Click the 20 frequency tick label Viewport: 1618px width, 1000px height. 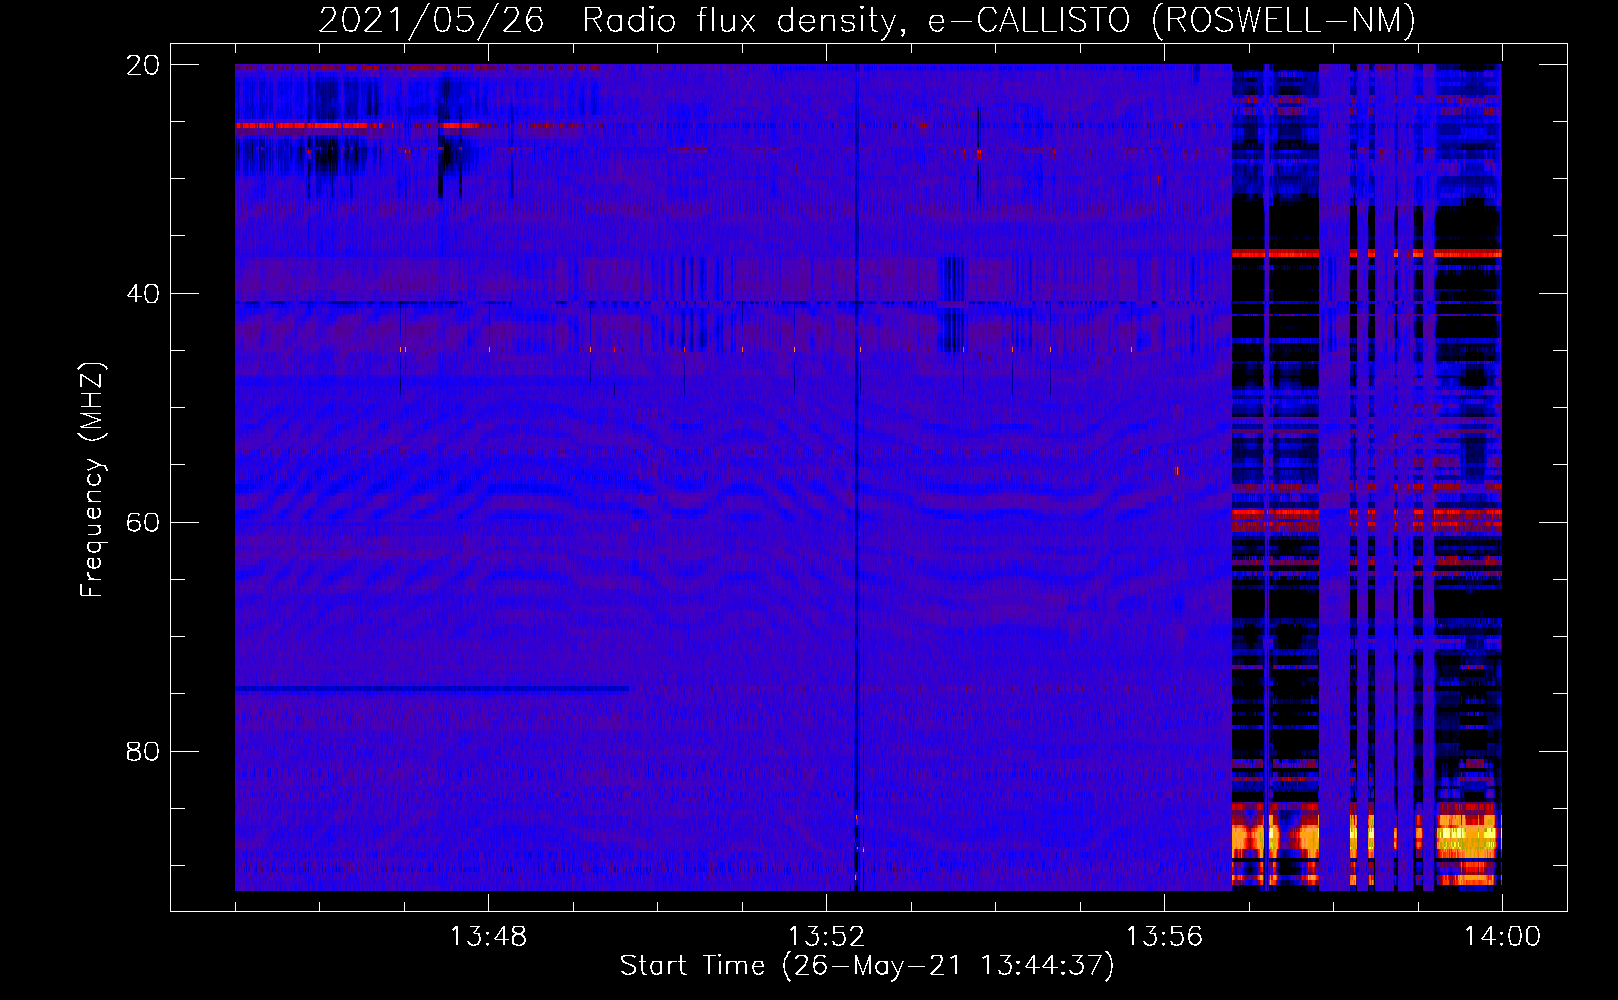coord(143,65)
